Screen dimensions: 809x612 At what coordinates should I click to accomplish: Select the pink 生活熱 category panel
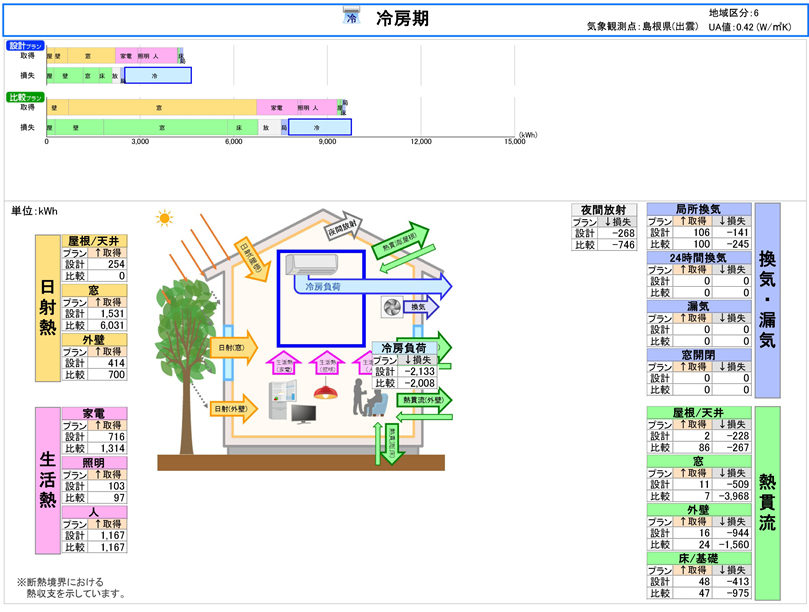point(47,481)
